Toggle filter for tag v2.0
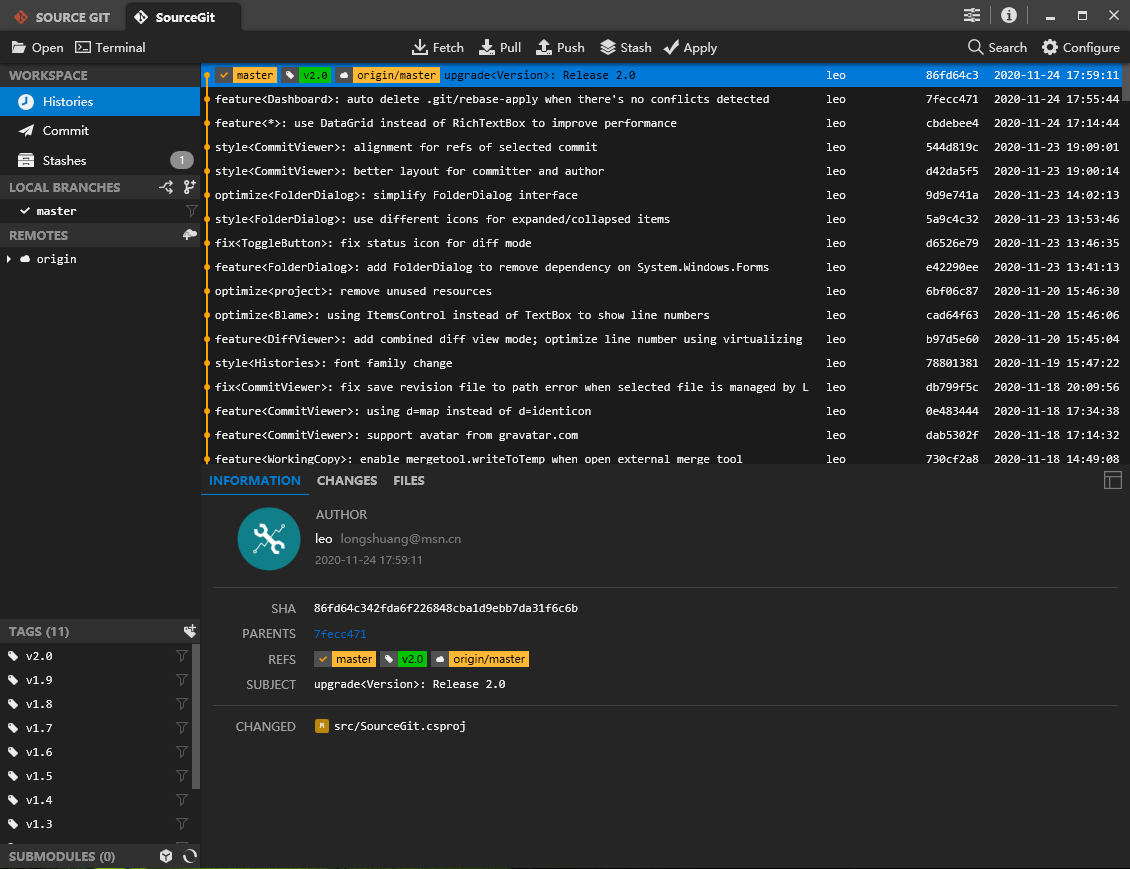1130x869 pixels. [182, 656]
